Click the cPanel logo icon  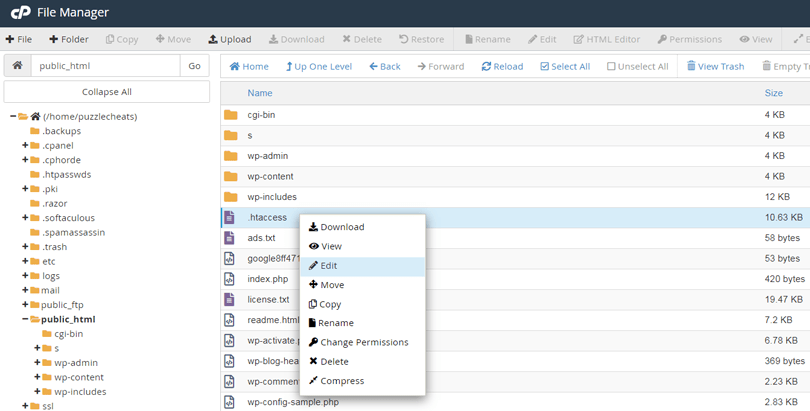click(21, 12)
